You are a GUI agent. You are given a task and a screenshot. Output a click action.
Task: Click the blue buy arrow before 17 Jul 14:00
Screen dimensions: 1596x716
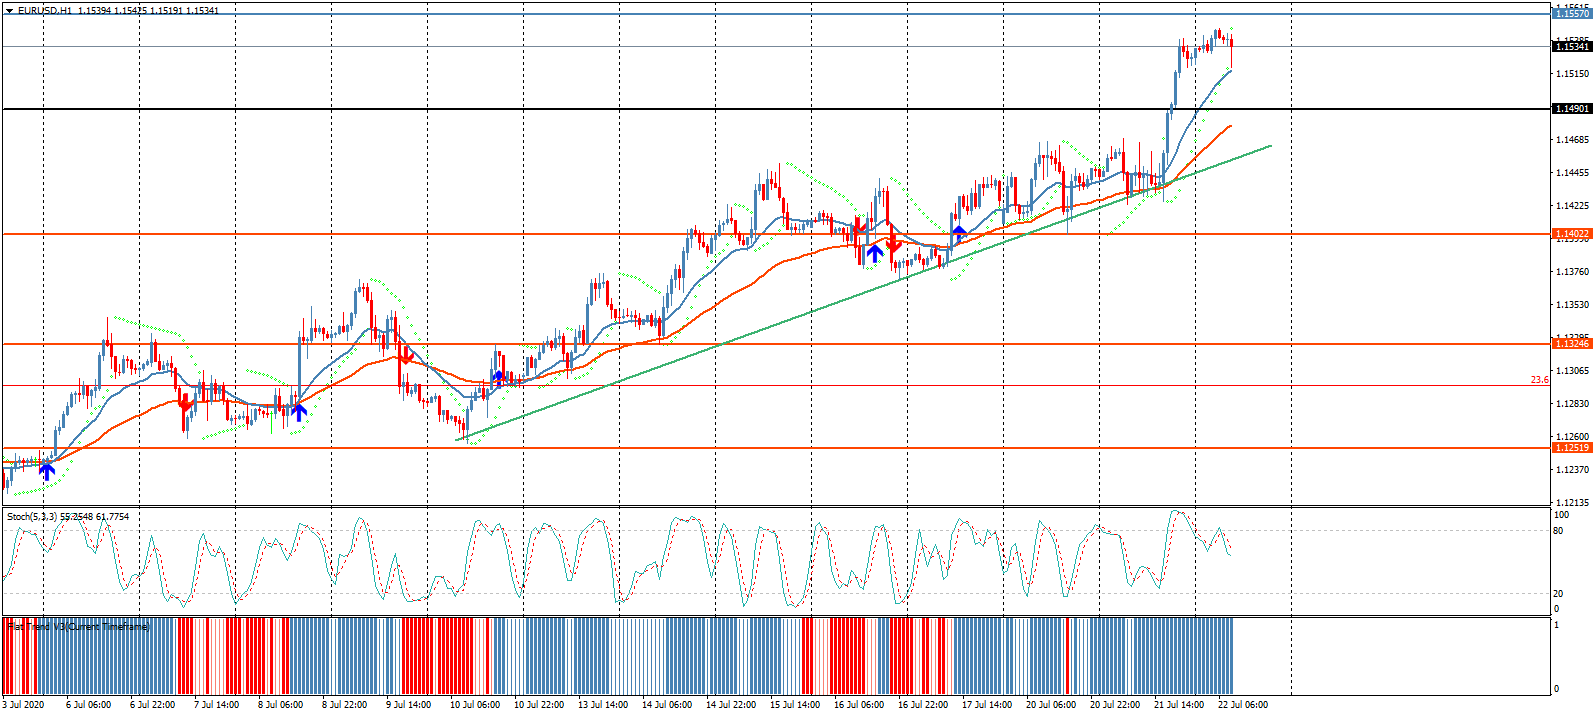[x=959, y=235]
